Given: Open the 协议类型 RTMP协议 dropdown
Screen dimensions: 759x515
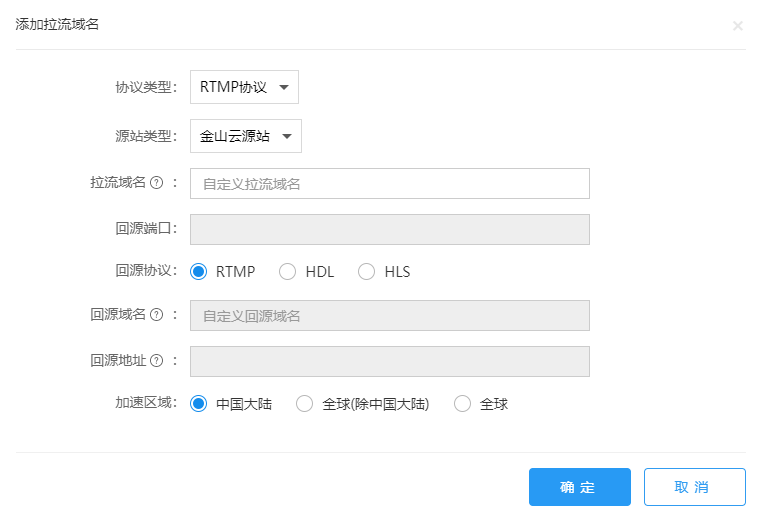Looking at the screenshot, I should click(x=244, y=87).
